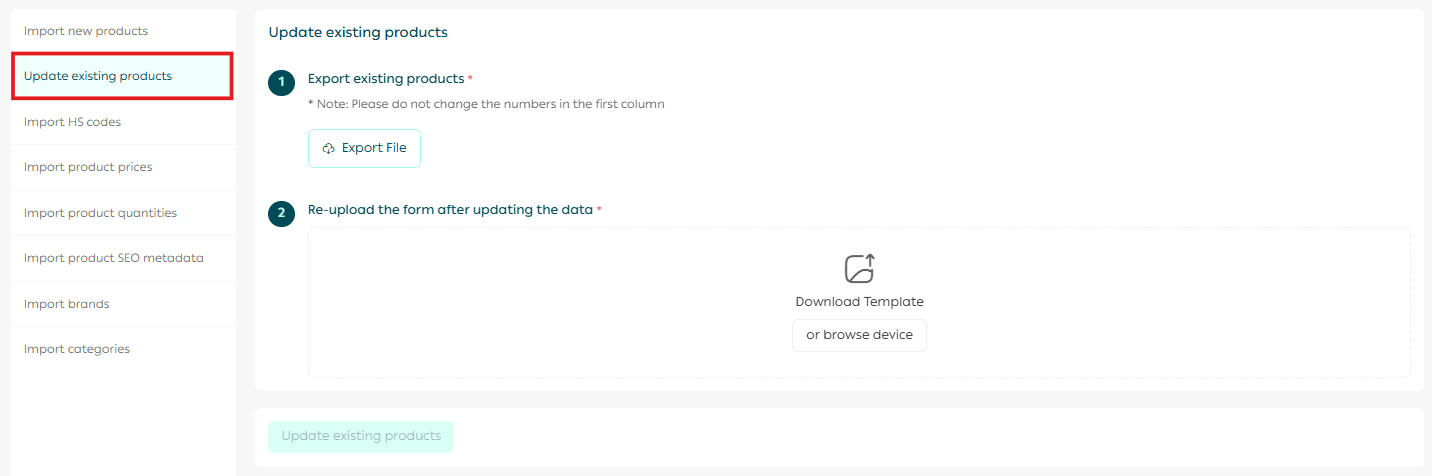Select Update existing products in sidebar
Image resolution: width=1432 pixels, height=476 pixels.
(x=98, y=76)
